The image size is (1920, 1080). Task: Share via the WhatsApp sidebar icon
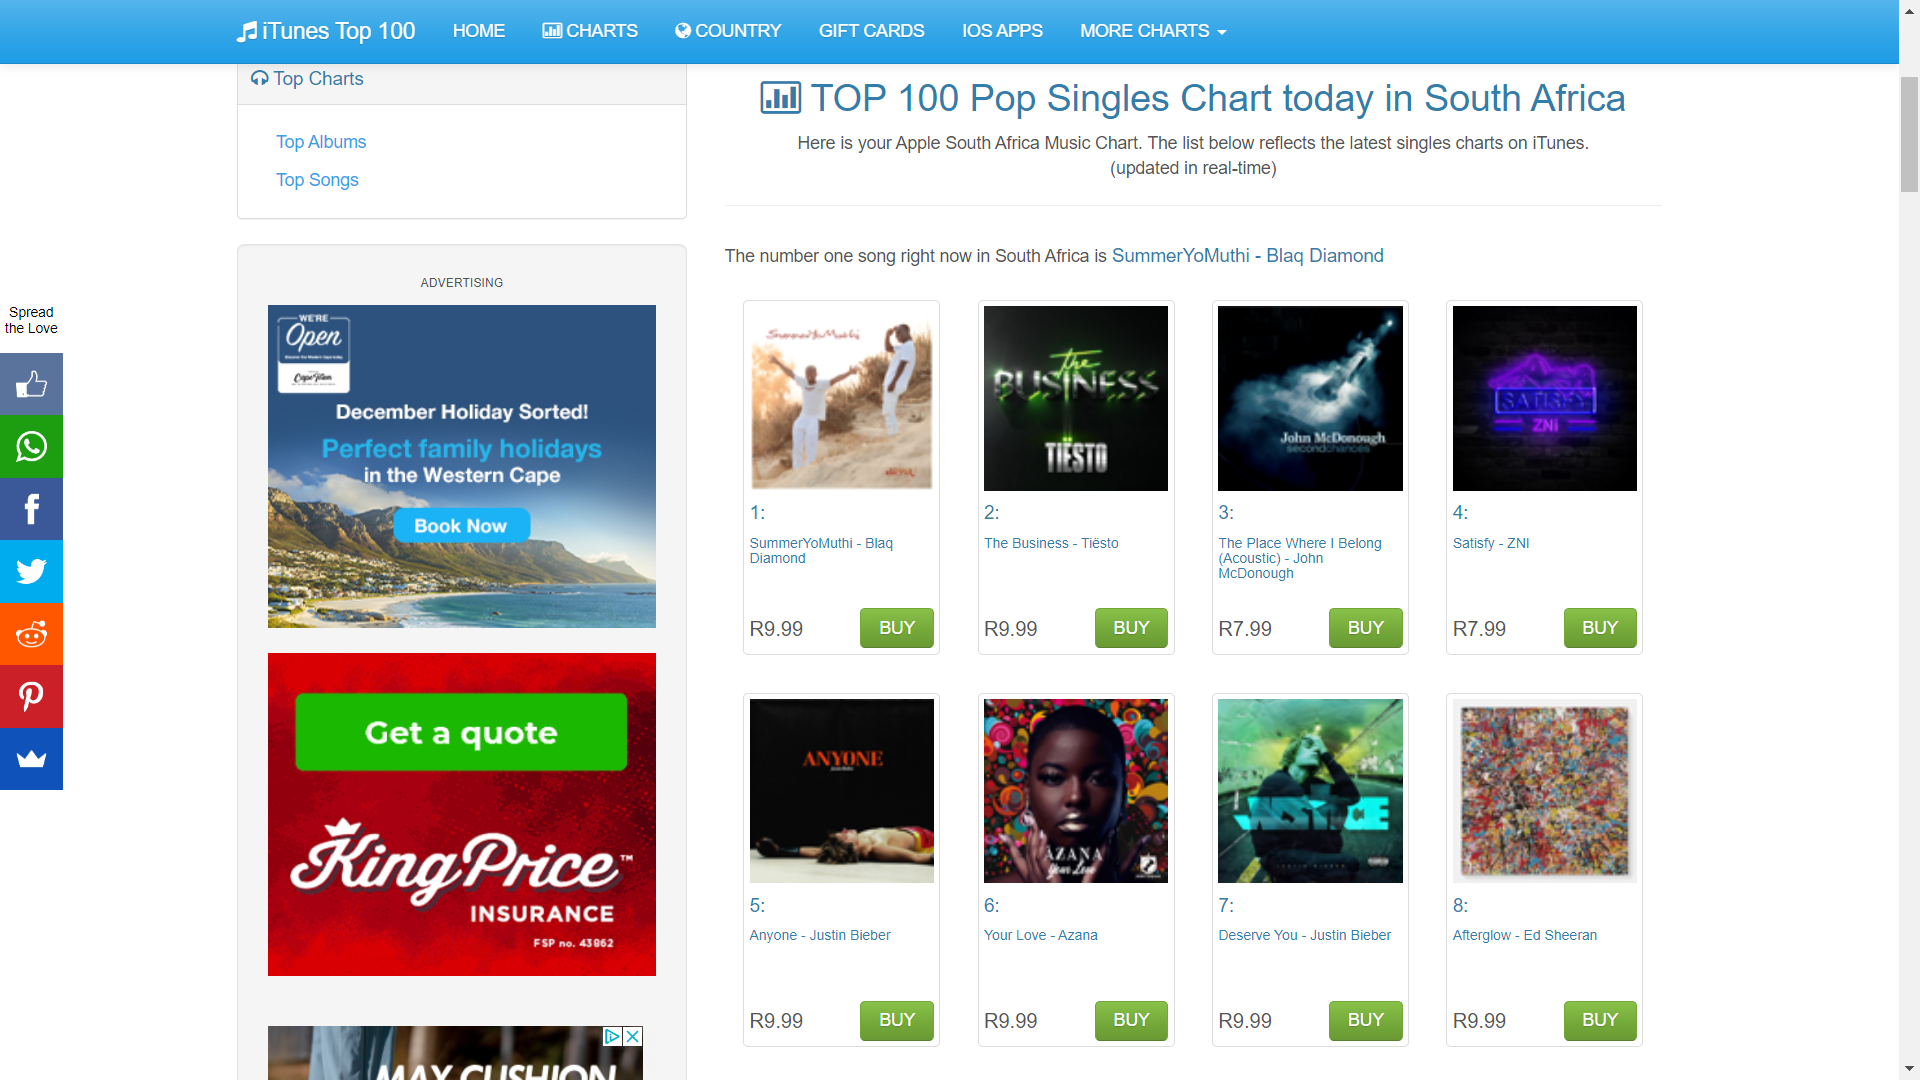[x=31, y=447]
